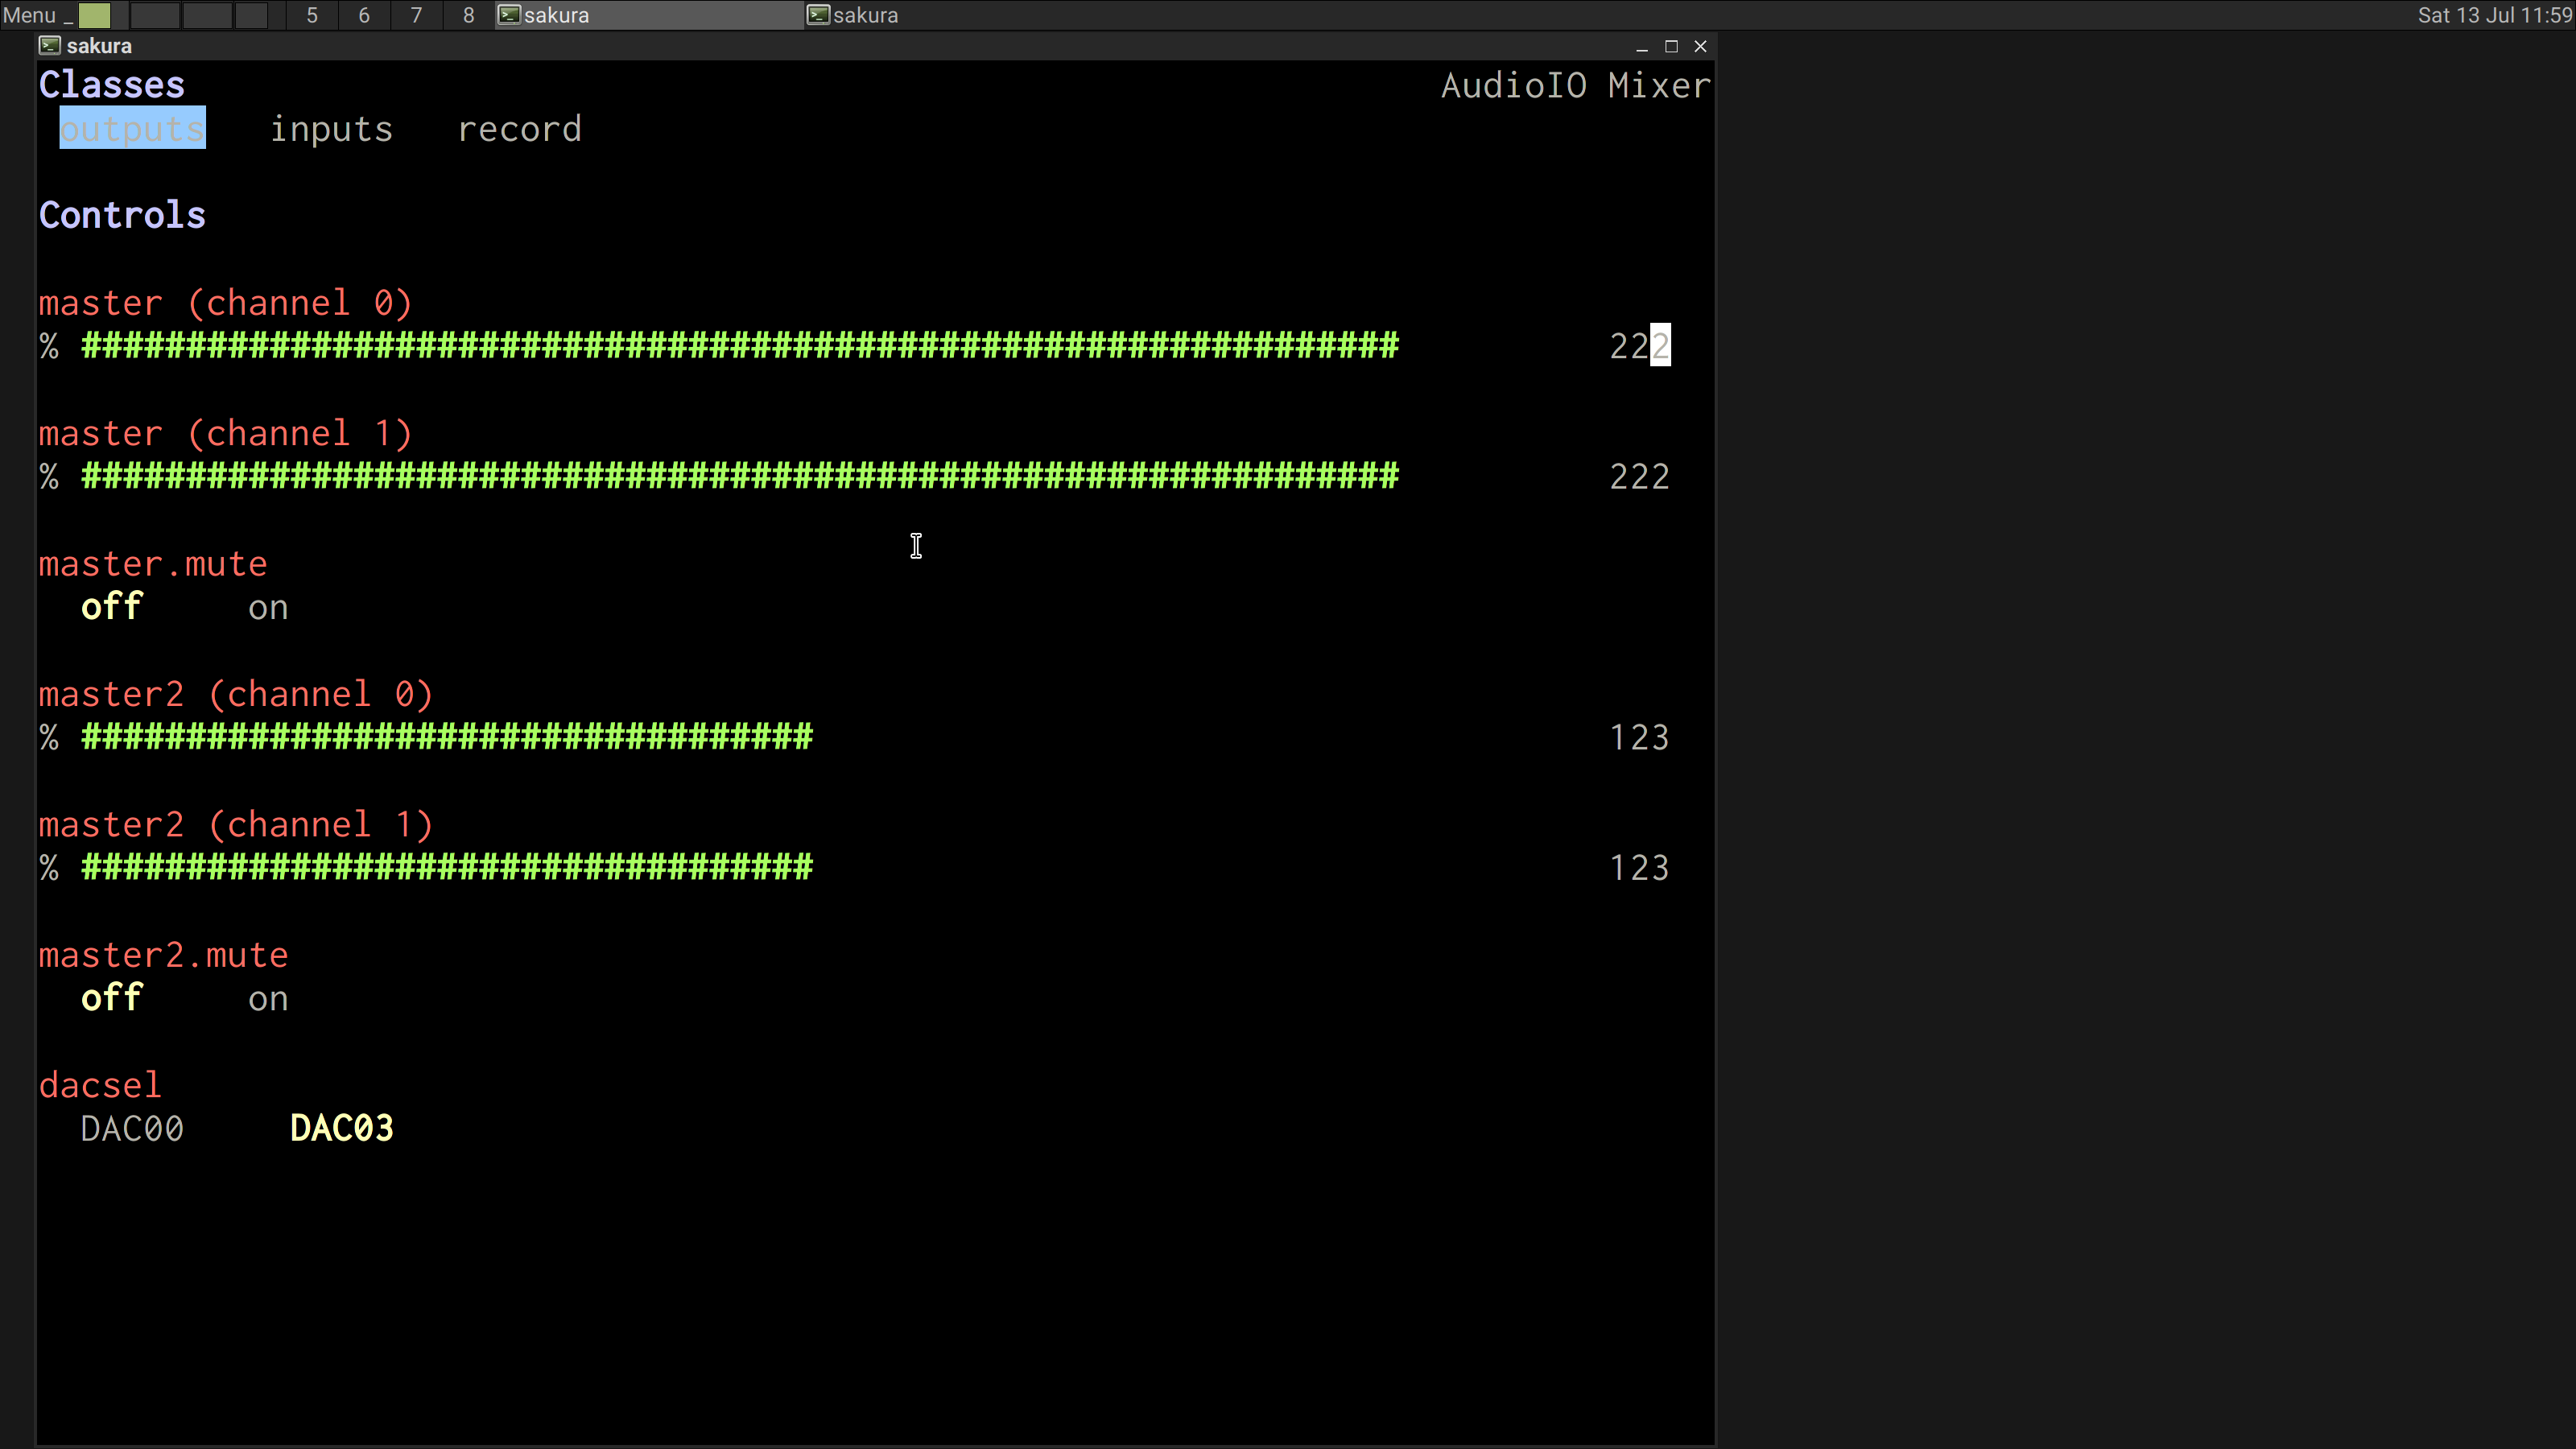Click the sakura window title icon

tap(49, 46)
